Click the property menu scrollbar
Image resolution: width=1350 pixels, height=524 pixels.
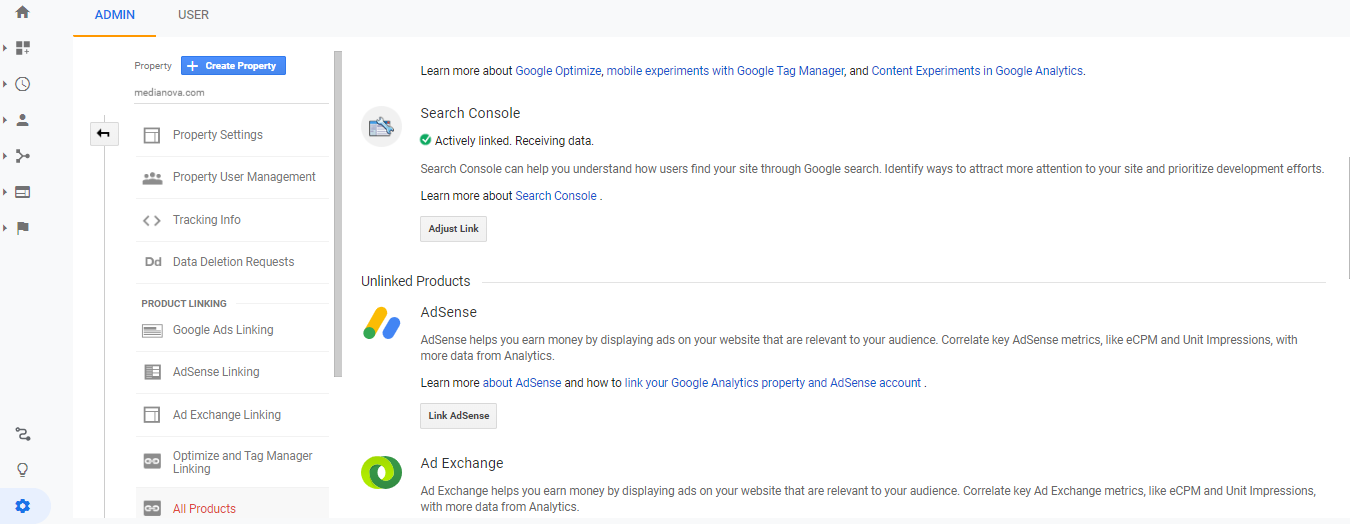tap(338, 214)
